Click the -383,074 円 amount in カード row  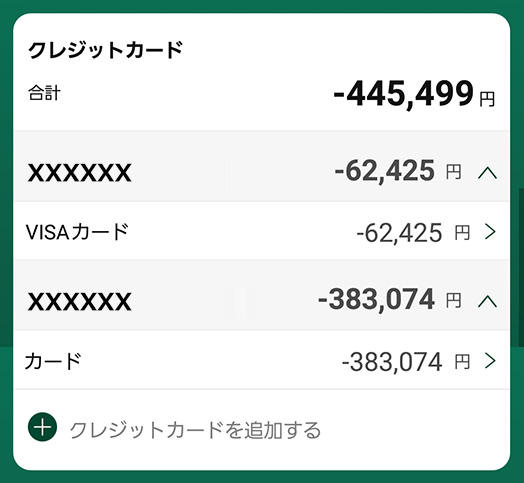[406, 362]
